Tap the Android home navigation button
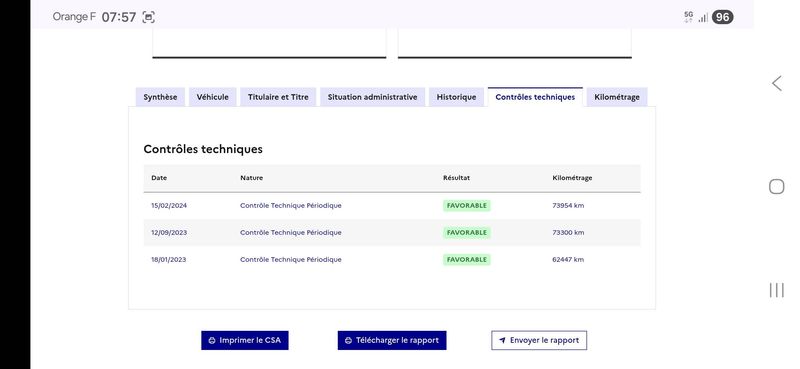The image size is (800, 369). tap(777, 187)
